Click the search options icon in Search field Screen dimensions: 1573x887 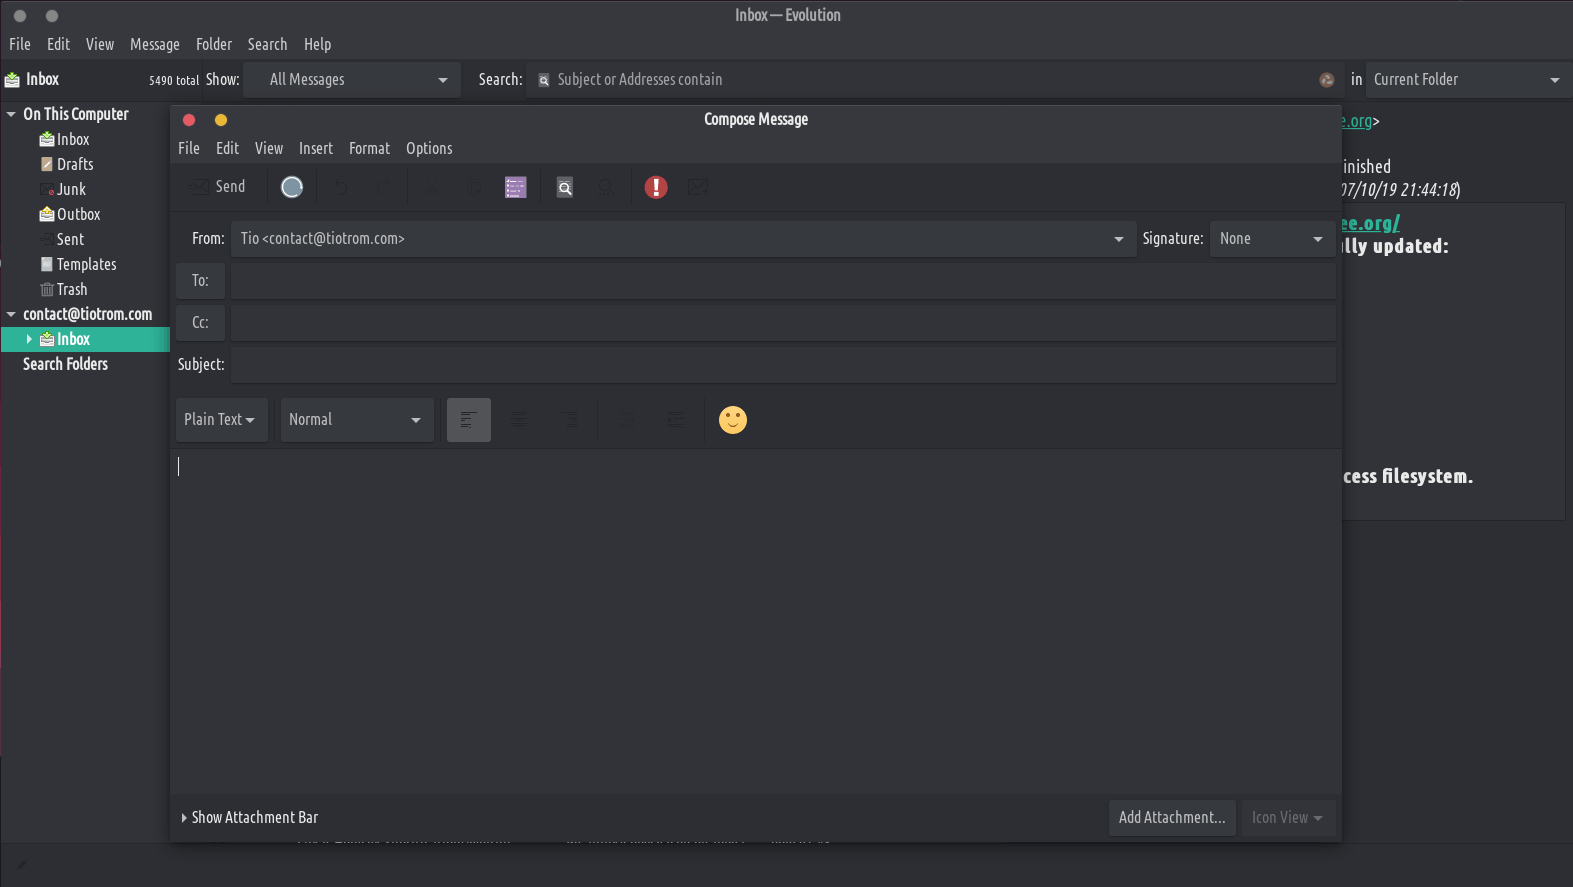544,80
